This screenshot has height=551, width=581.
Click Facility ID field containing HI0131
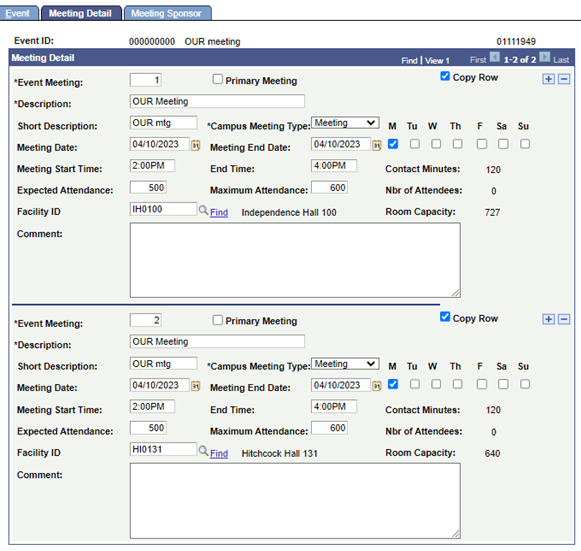[x=163, y=449]
